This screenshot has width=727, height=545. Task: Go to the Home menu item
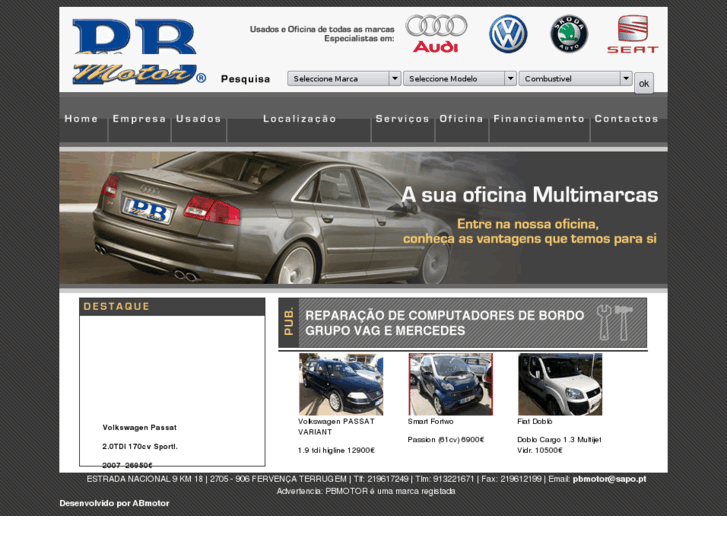pos(82,119)
